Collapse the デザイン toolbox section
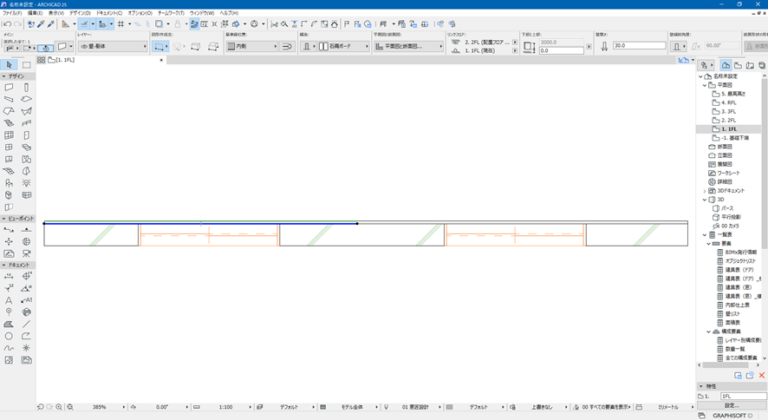768x420 pixels. point(4,76)
